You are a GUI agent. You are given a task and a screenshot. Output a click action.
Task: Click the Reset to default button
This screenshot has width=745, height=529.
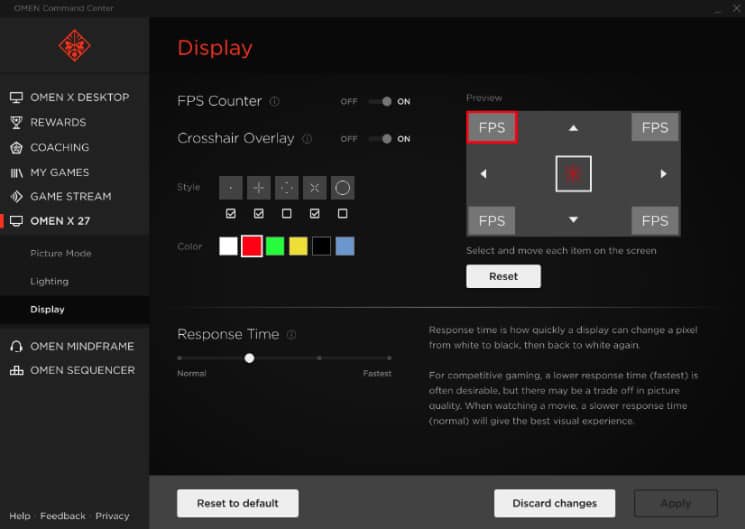[x=238, y=503]
